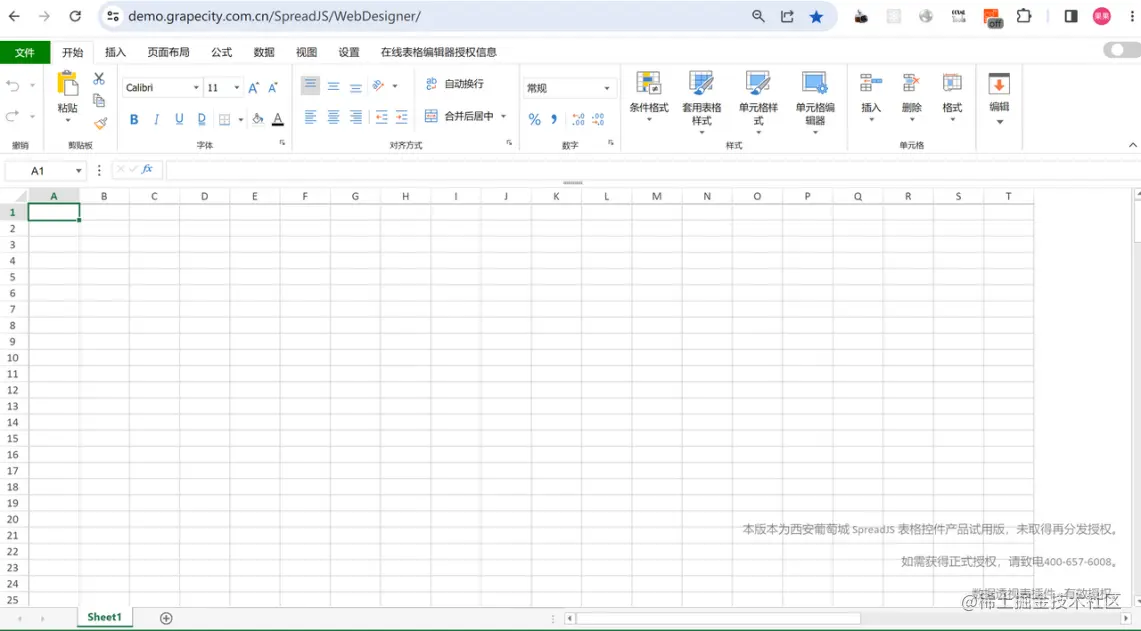This screenshot has height=631, width=1141.
Task: Apply comma style number format
Action: (x=554, y=119)
